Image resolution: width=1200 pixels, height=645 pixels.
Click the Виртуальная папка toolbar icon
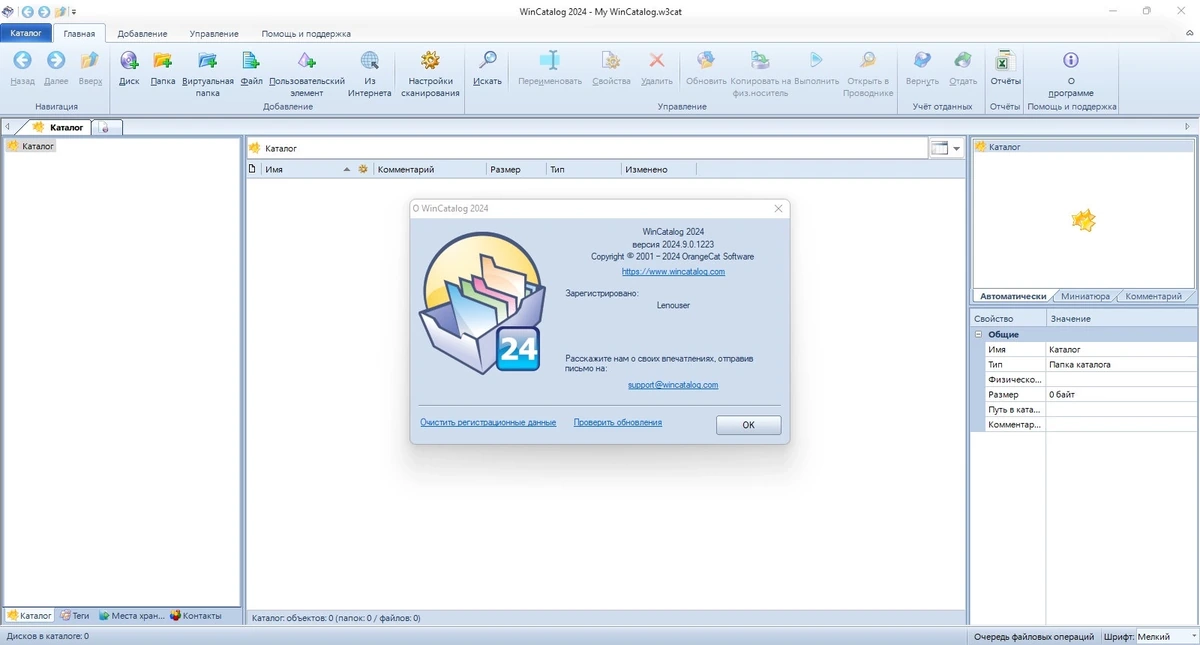pyautogui.click(x=208, y=61)
